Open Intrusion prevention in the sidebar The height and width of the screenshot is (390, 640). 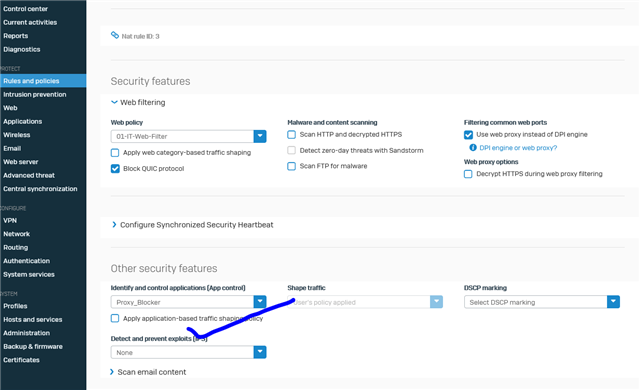pyautogui.click(x=35, y=94)
